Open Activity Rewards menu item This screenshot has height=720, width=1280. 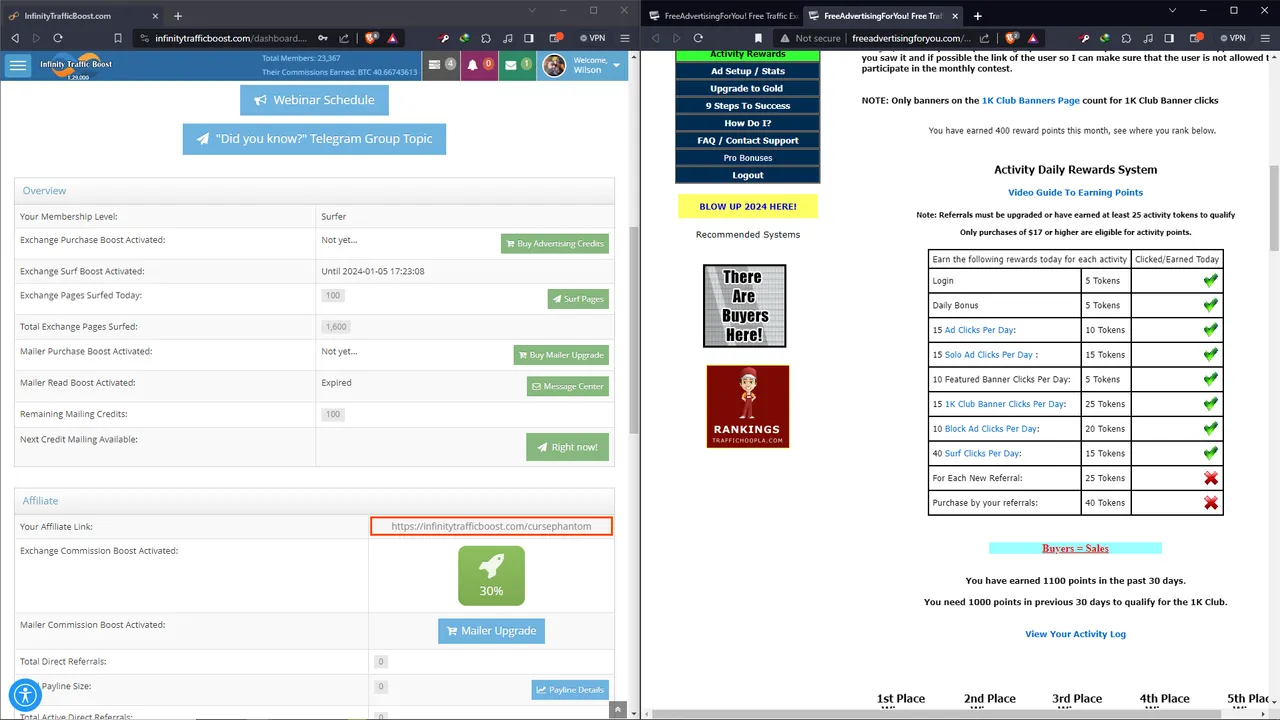747,55
